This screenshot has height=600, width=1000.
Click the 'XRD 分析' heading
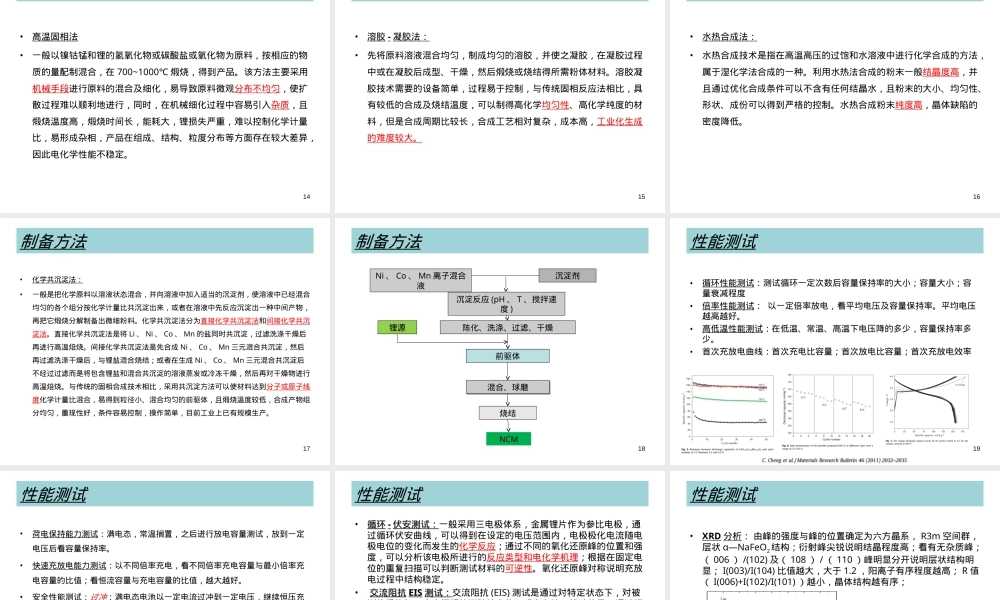pos(722,536)
